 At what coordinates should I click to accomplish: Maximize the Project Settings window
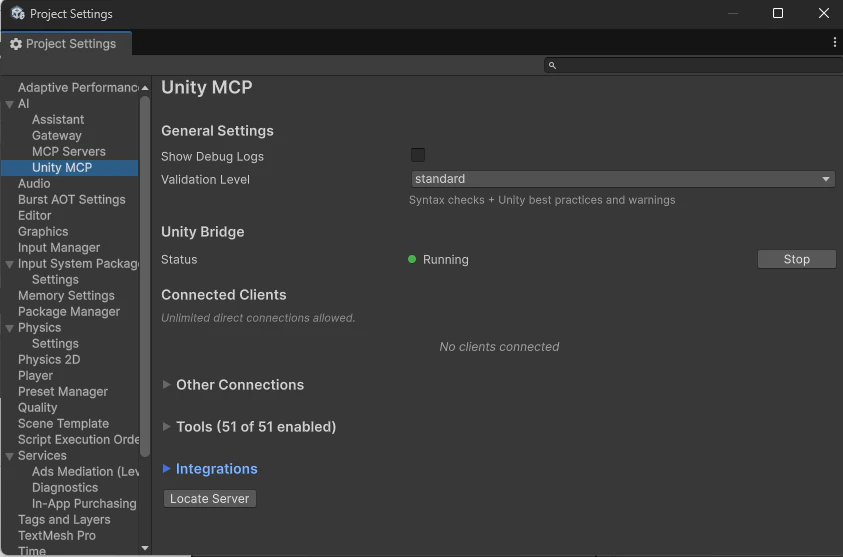coord(778,13)
